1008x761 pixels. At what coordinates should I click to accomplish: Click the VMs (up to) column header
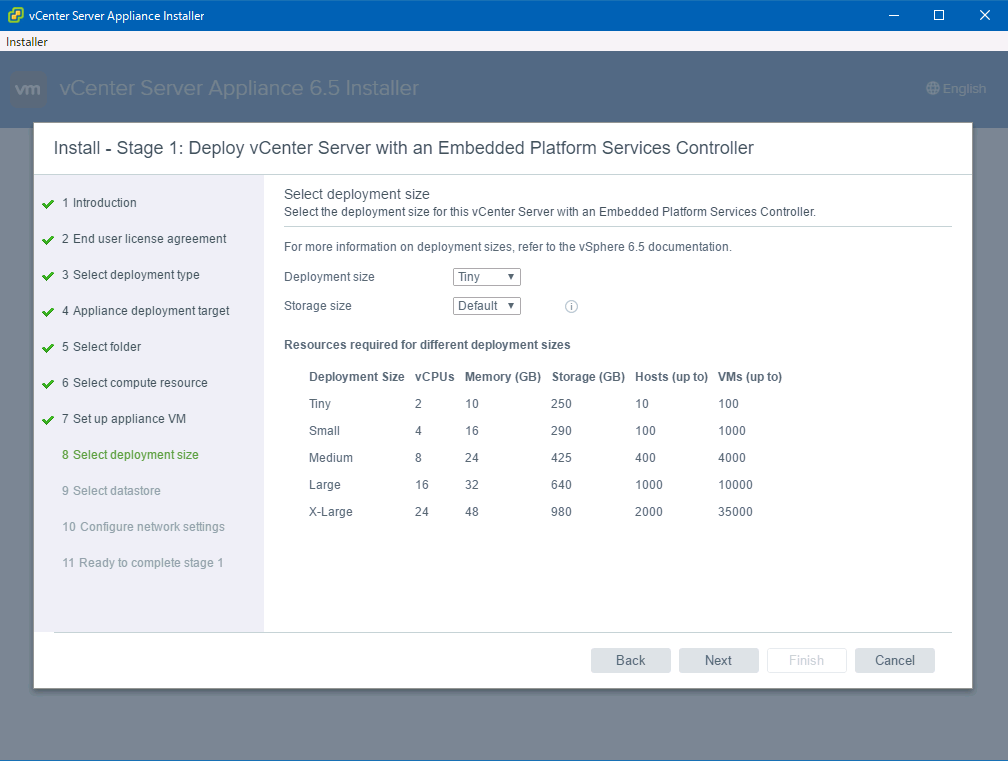point(750,377)
